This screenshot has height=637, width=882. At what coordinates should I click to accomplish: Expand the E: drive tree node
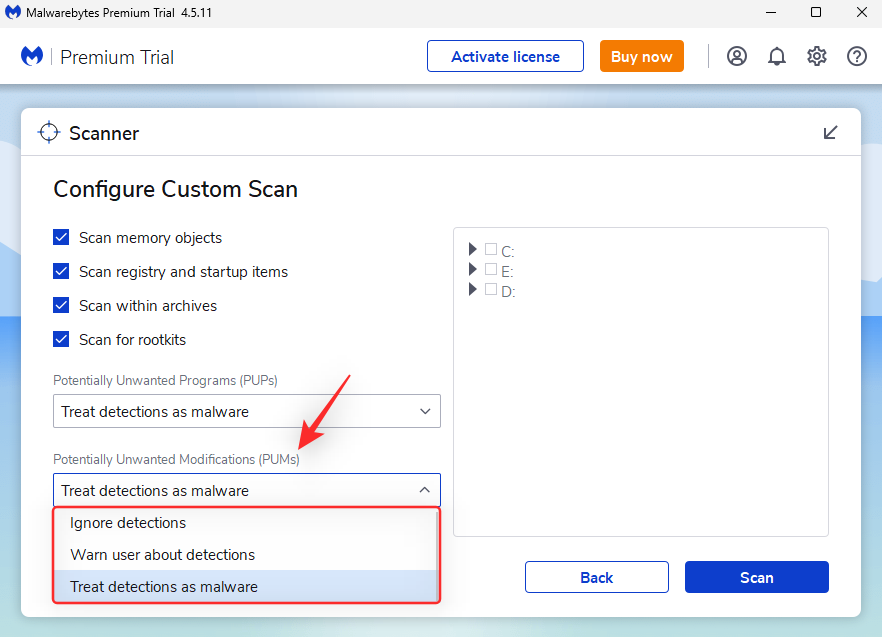click(x=473, y=270)
